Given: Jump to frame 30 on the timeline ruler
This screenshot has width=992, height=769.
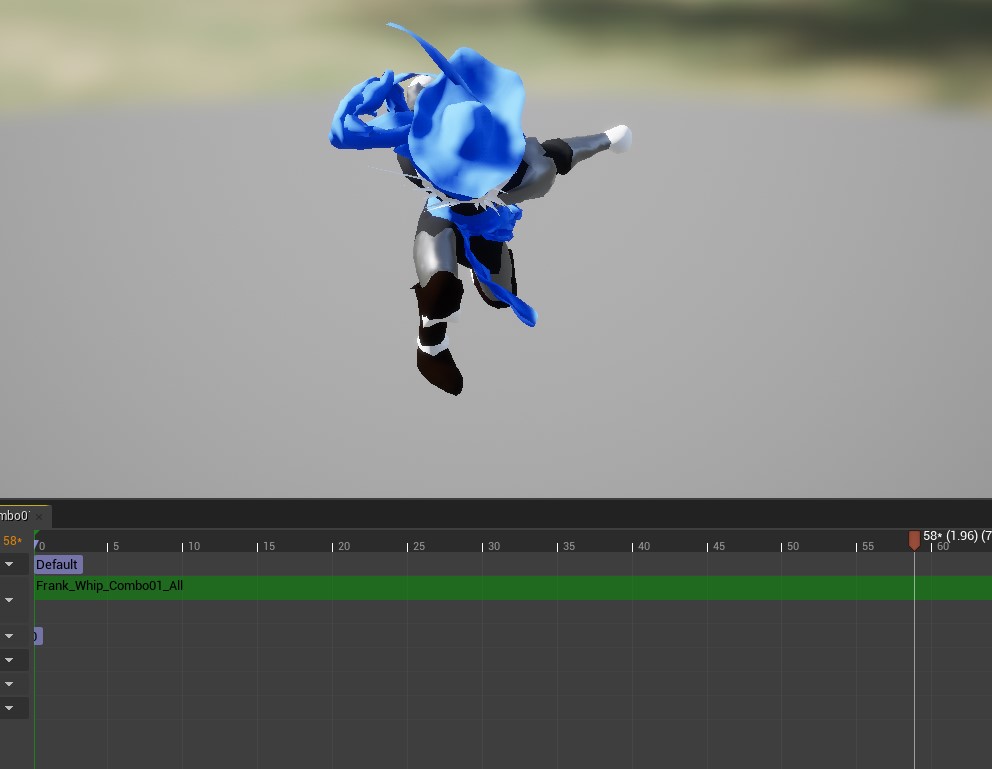Looking at the screenshot, I should coord(483,546).
